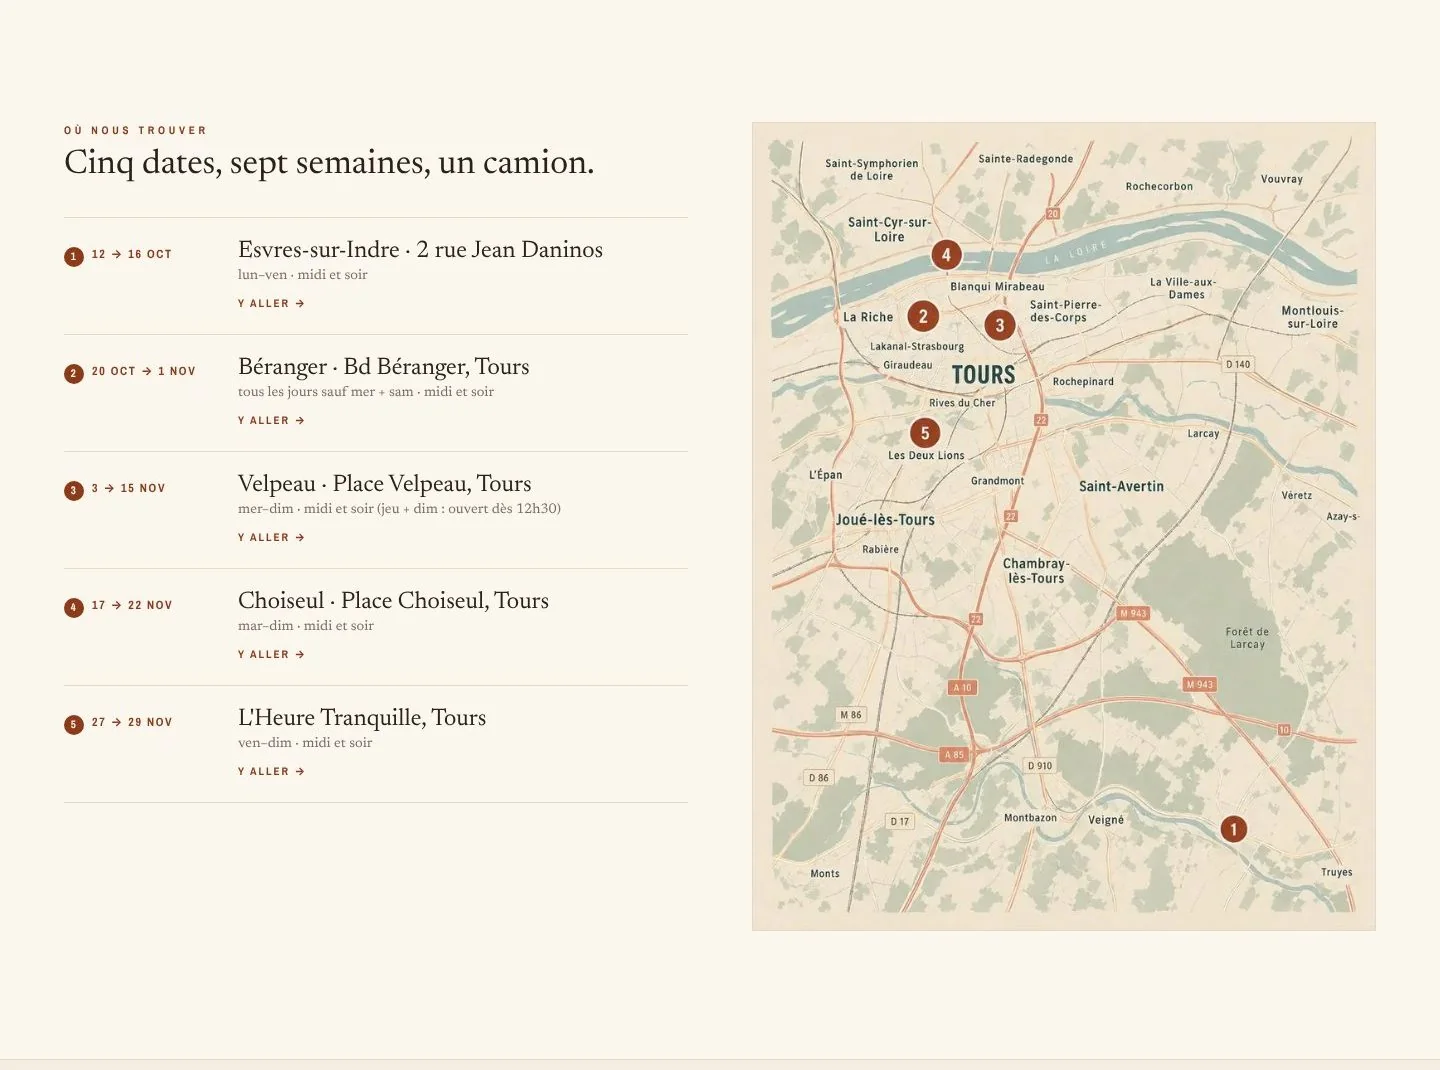Click Saint-Avertin label on the map

pyautogui.click(x=1121, y=486)
